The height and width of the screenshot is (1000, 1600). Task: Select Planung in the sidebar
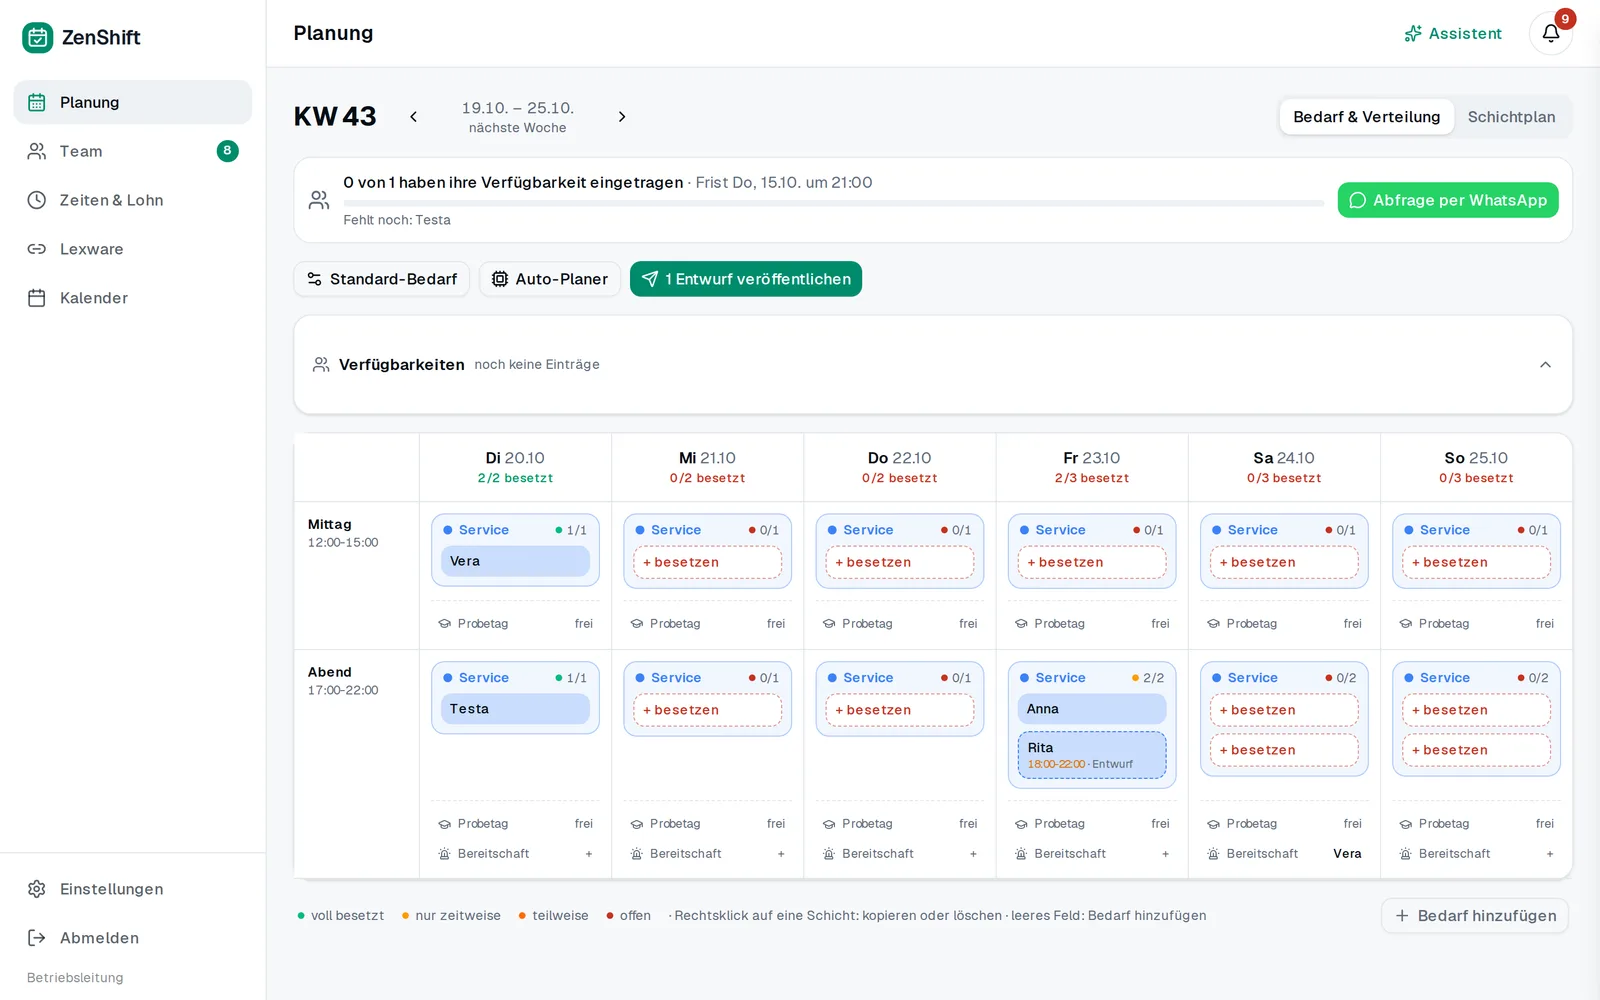click(x=133, y=102)
